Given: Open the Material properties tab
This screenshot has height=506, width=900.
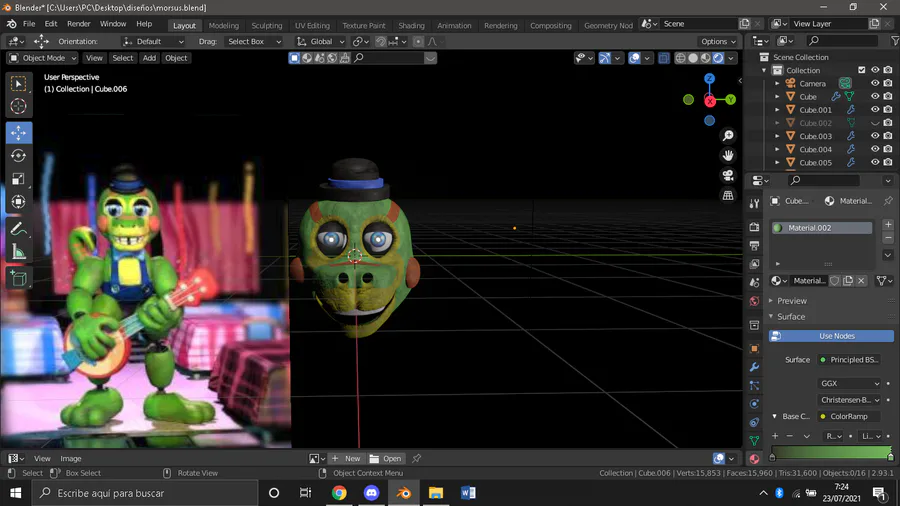Looking at the screenshot, I should 754,458.
